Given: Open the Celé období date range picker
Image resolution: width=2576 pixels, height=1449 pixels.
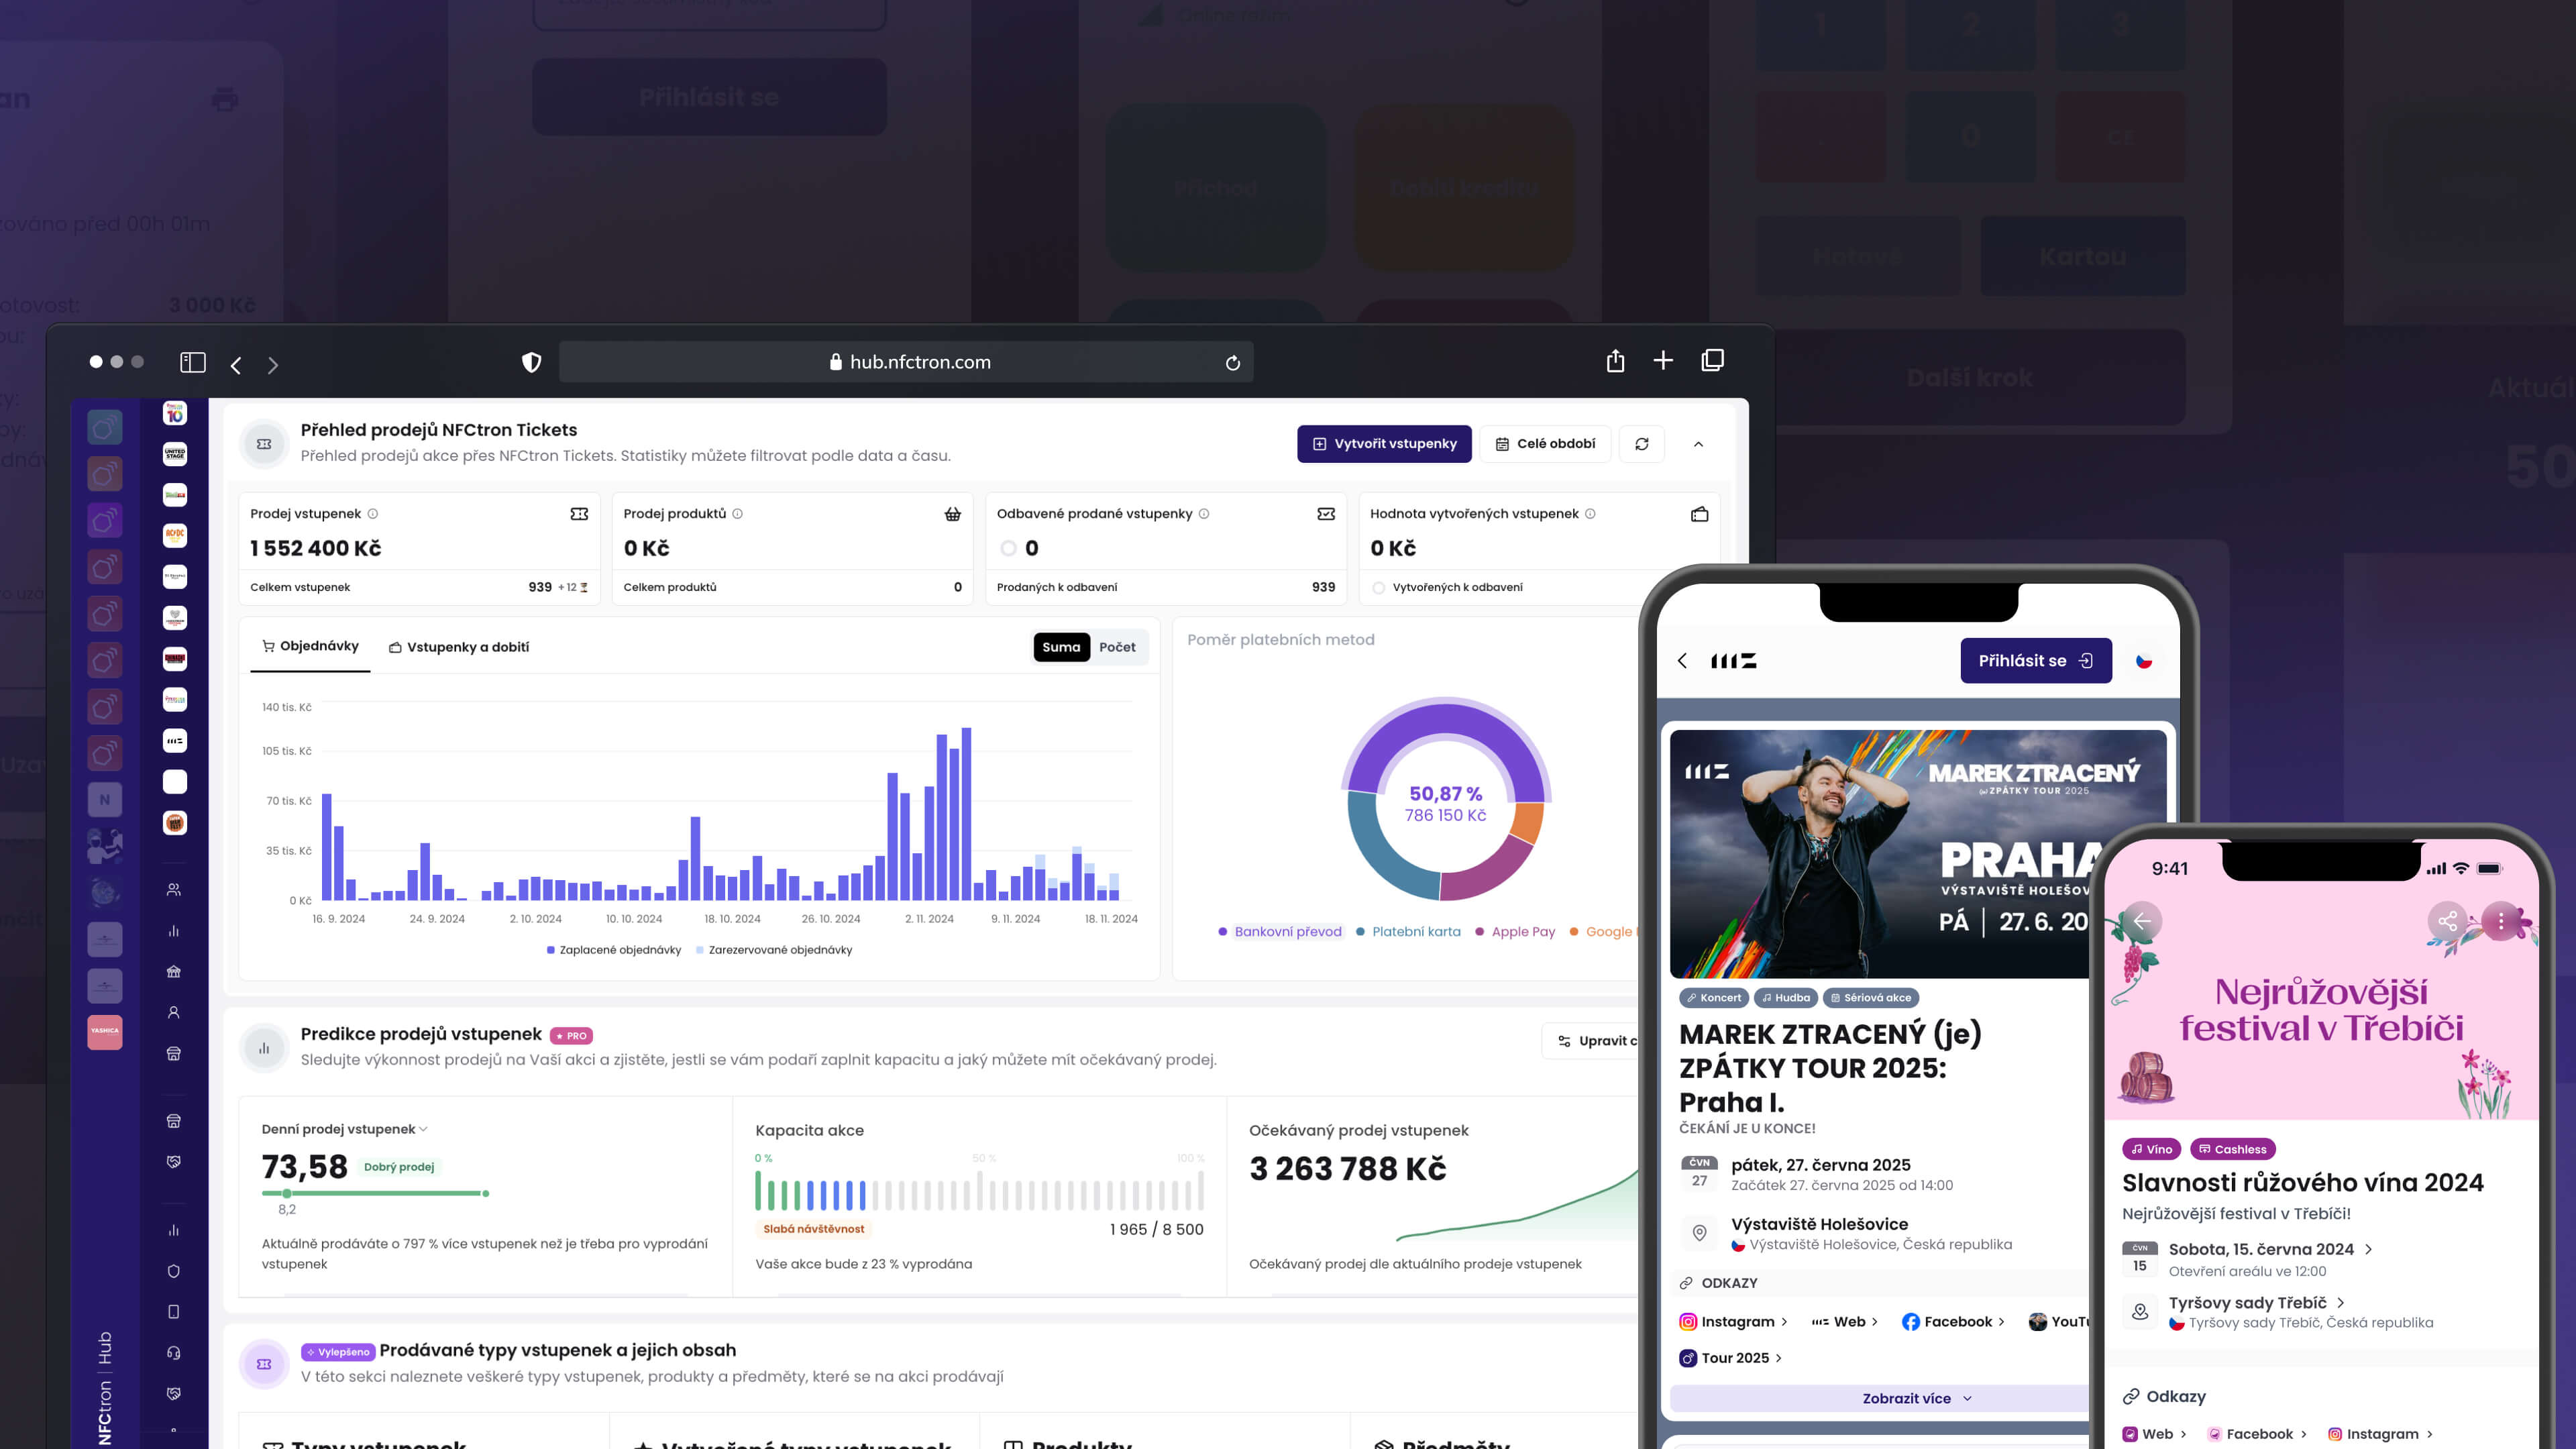Looking at the screenshot, I should point(1545,444).
